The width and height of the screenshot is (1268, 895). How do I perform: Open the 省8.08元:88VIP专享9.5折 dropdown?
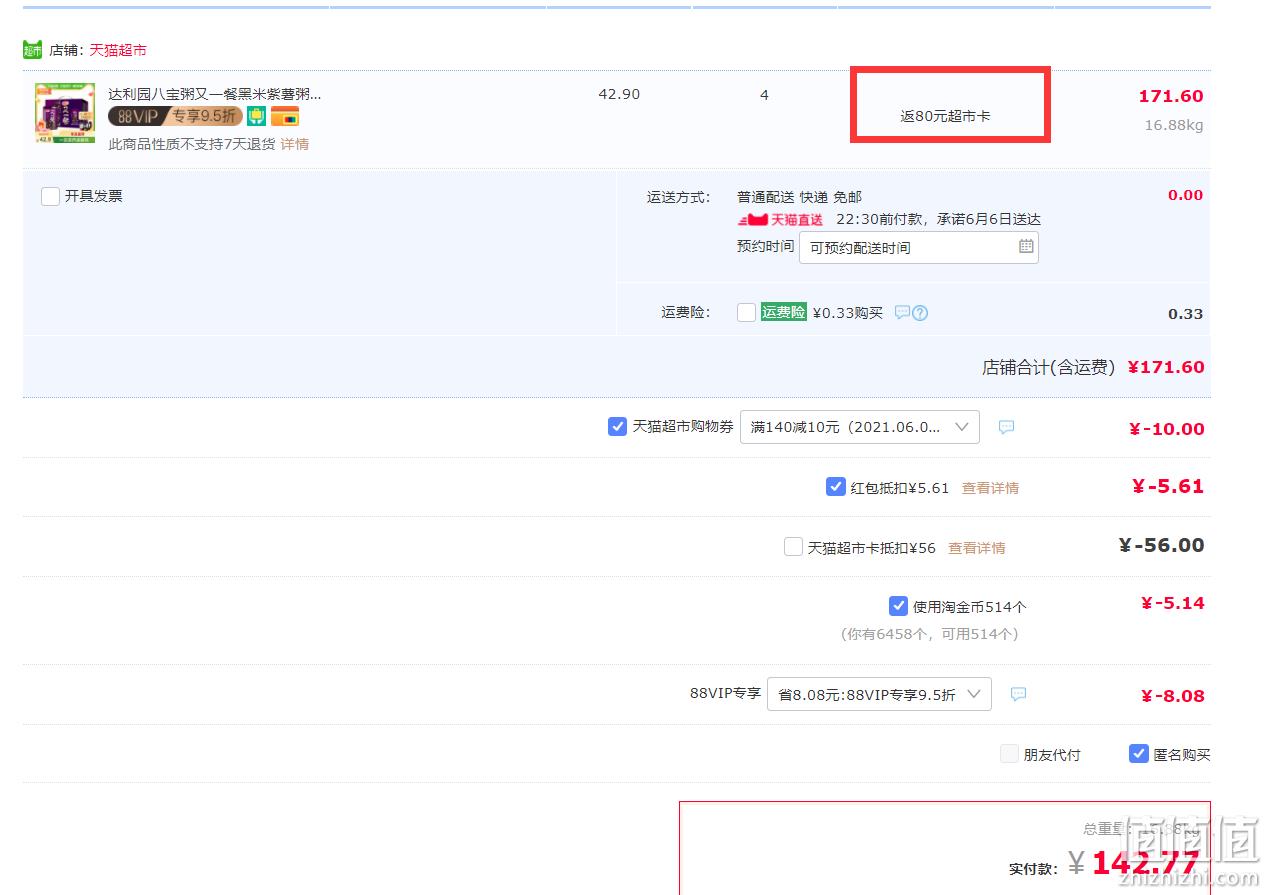click(x=879, y=694)
